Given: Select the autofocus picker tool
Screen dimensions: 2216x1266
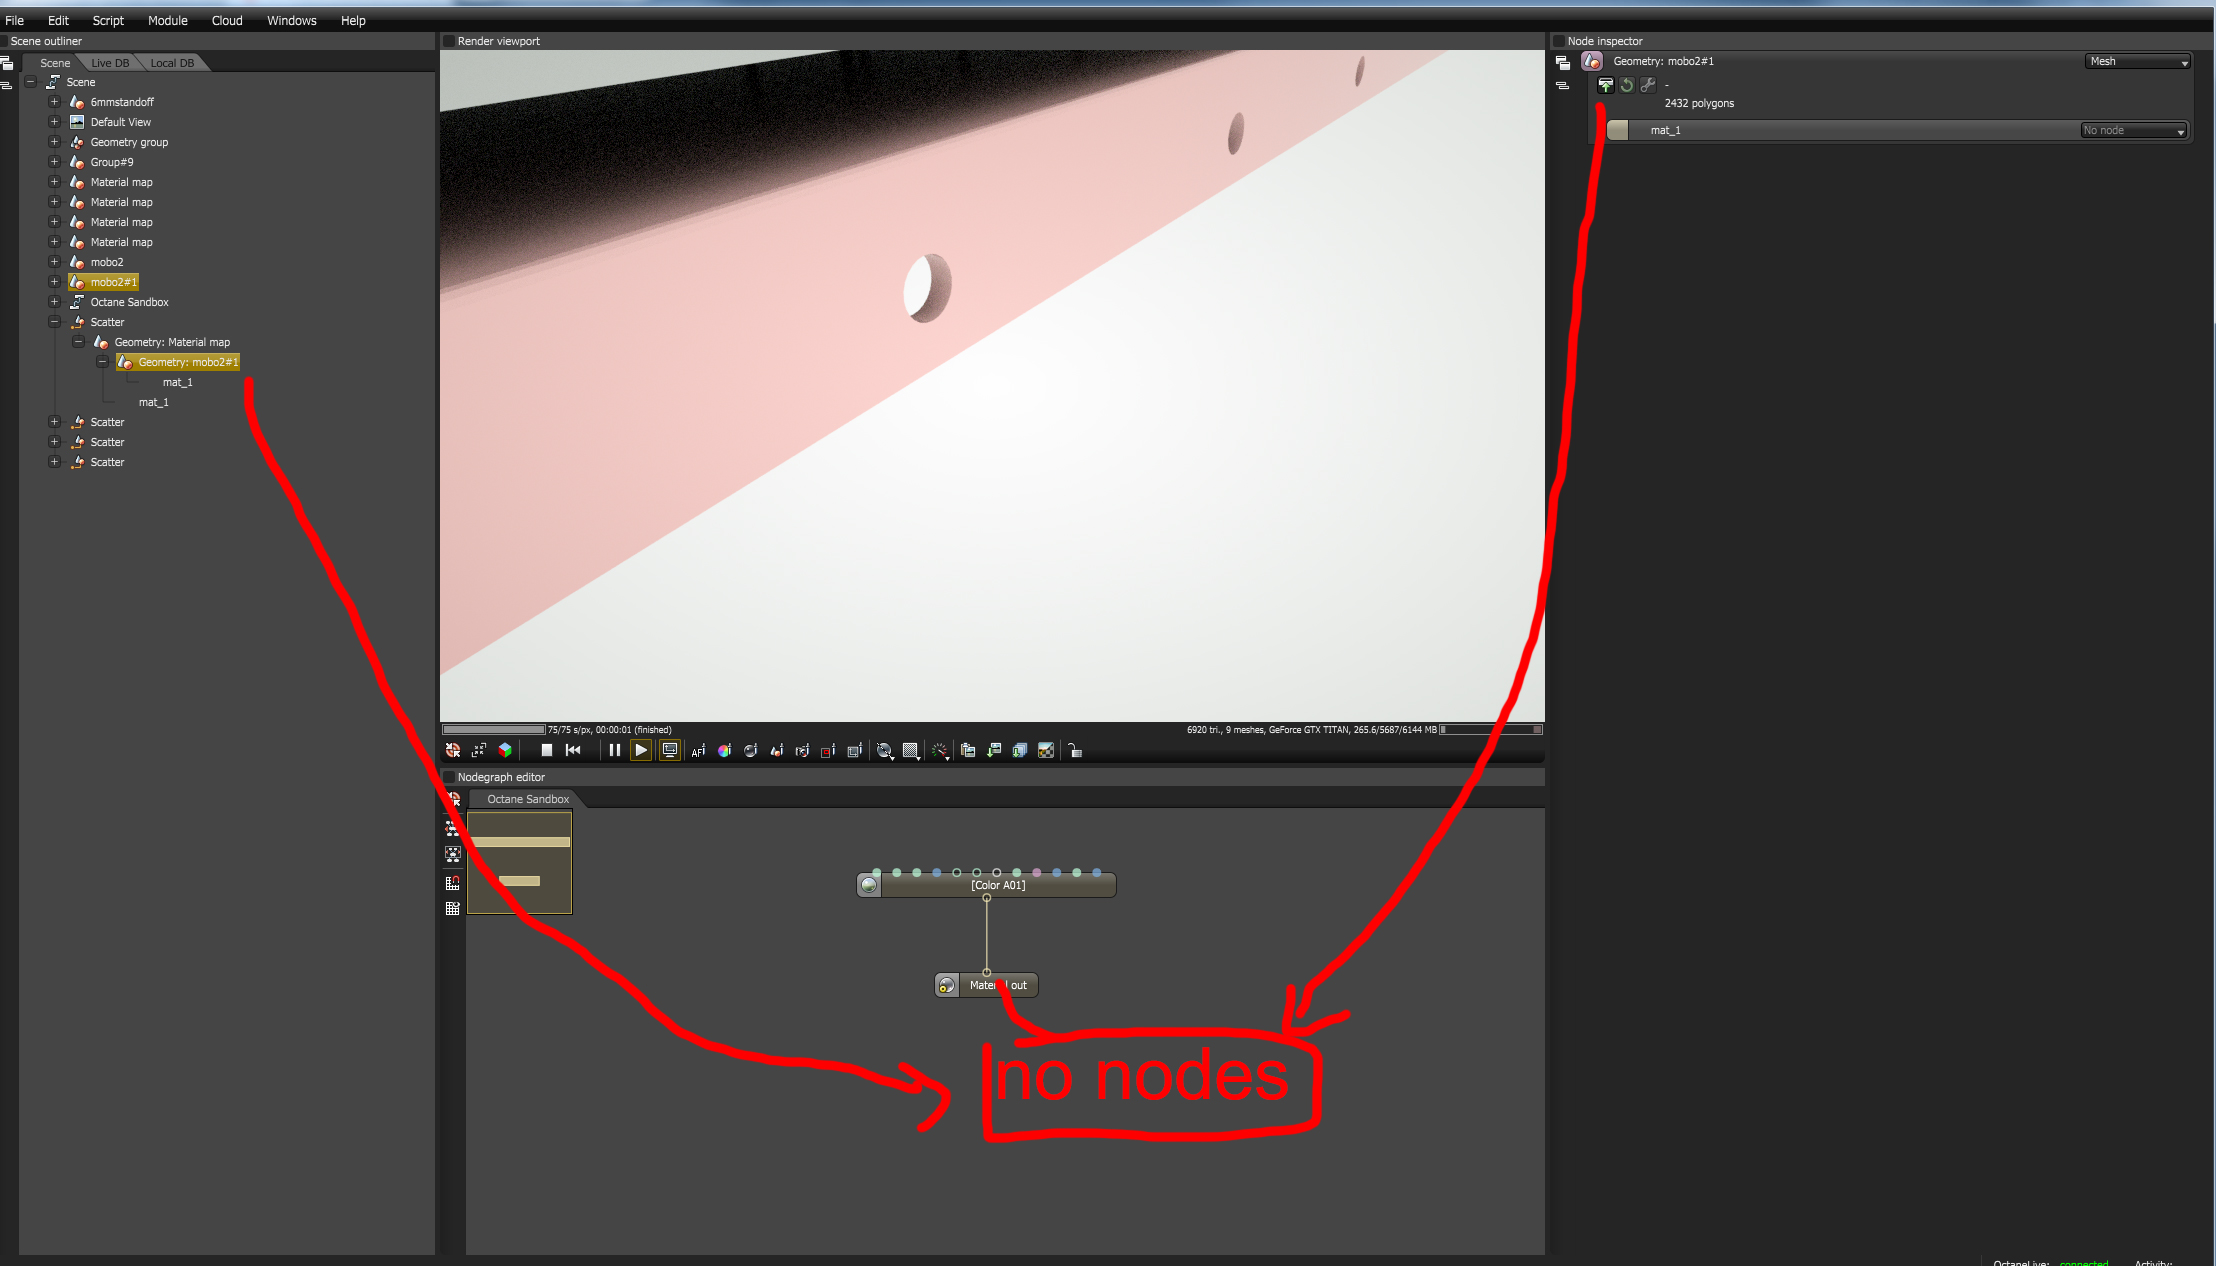Looking at the screenshot, I should [x=698, y=750].
